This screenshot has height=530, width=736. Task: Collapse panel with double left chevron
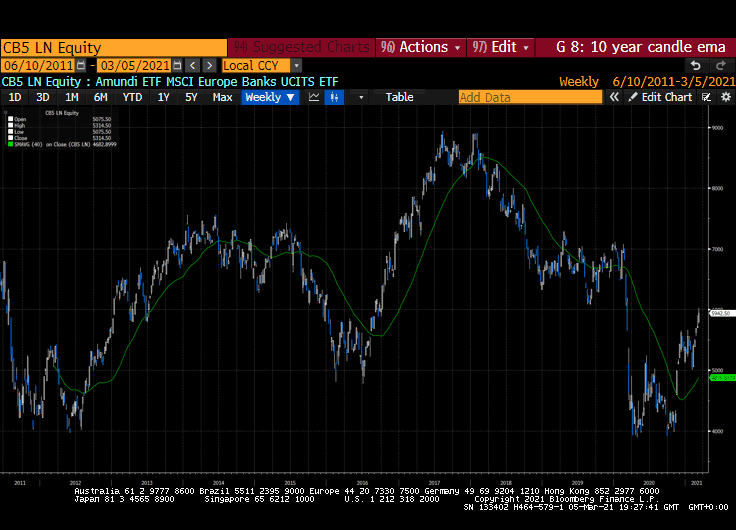[x=615, y=97]
